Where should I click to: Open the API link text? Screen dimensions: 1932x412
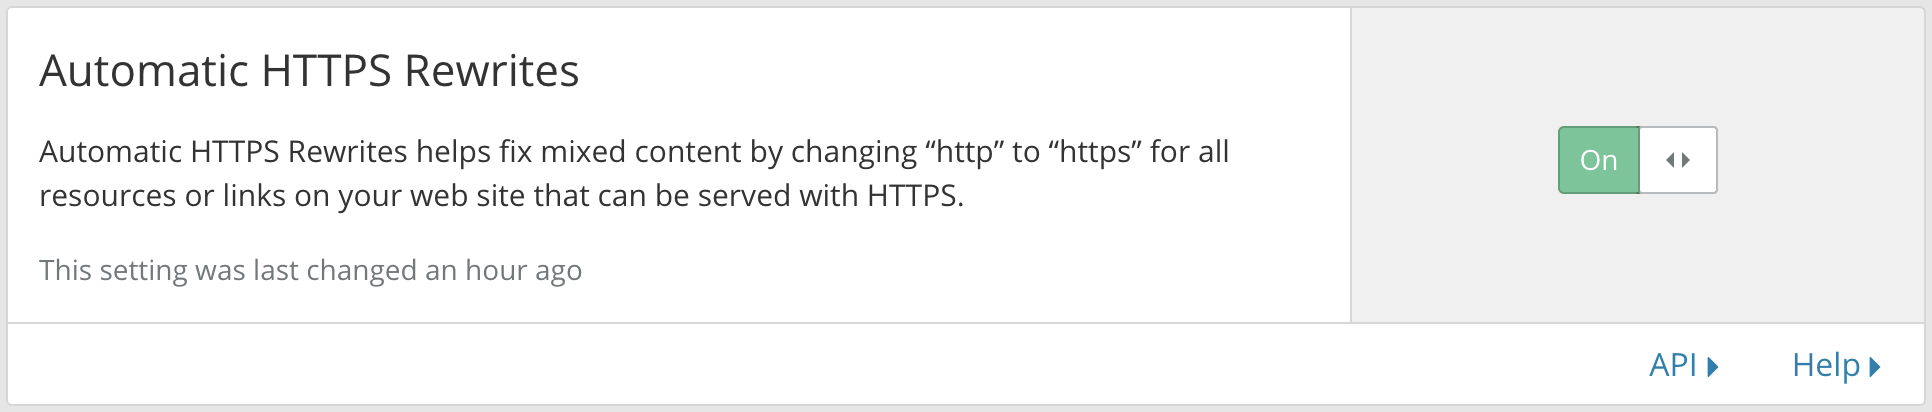pyautogui.click(x=1672, y=366)
